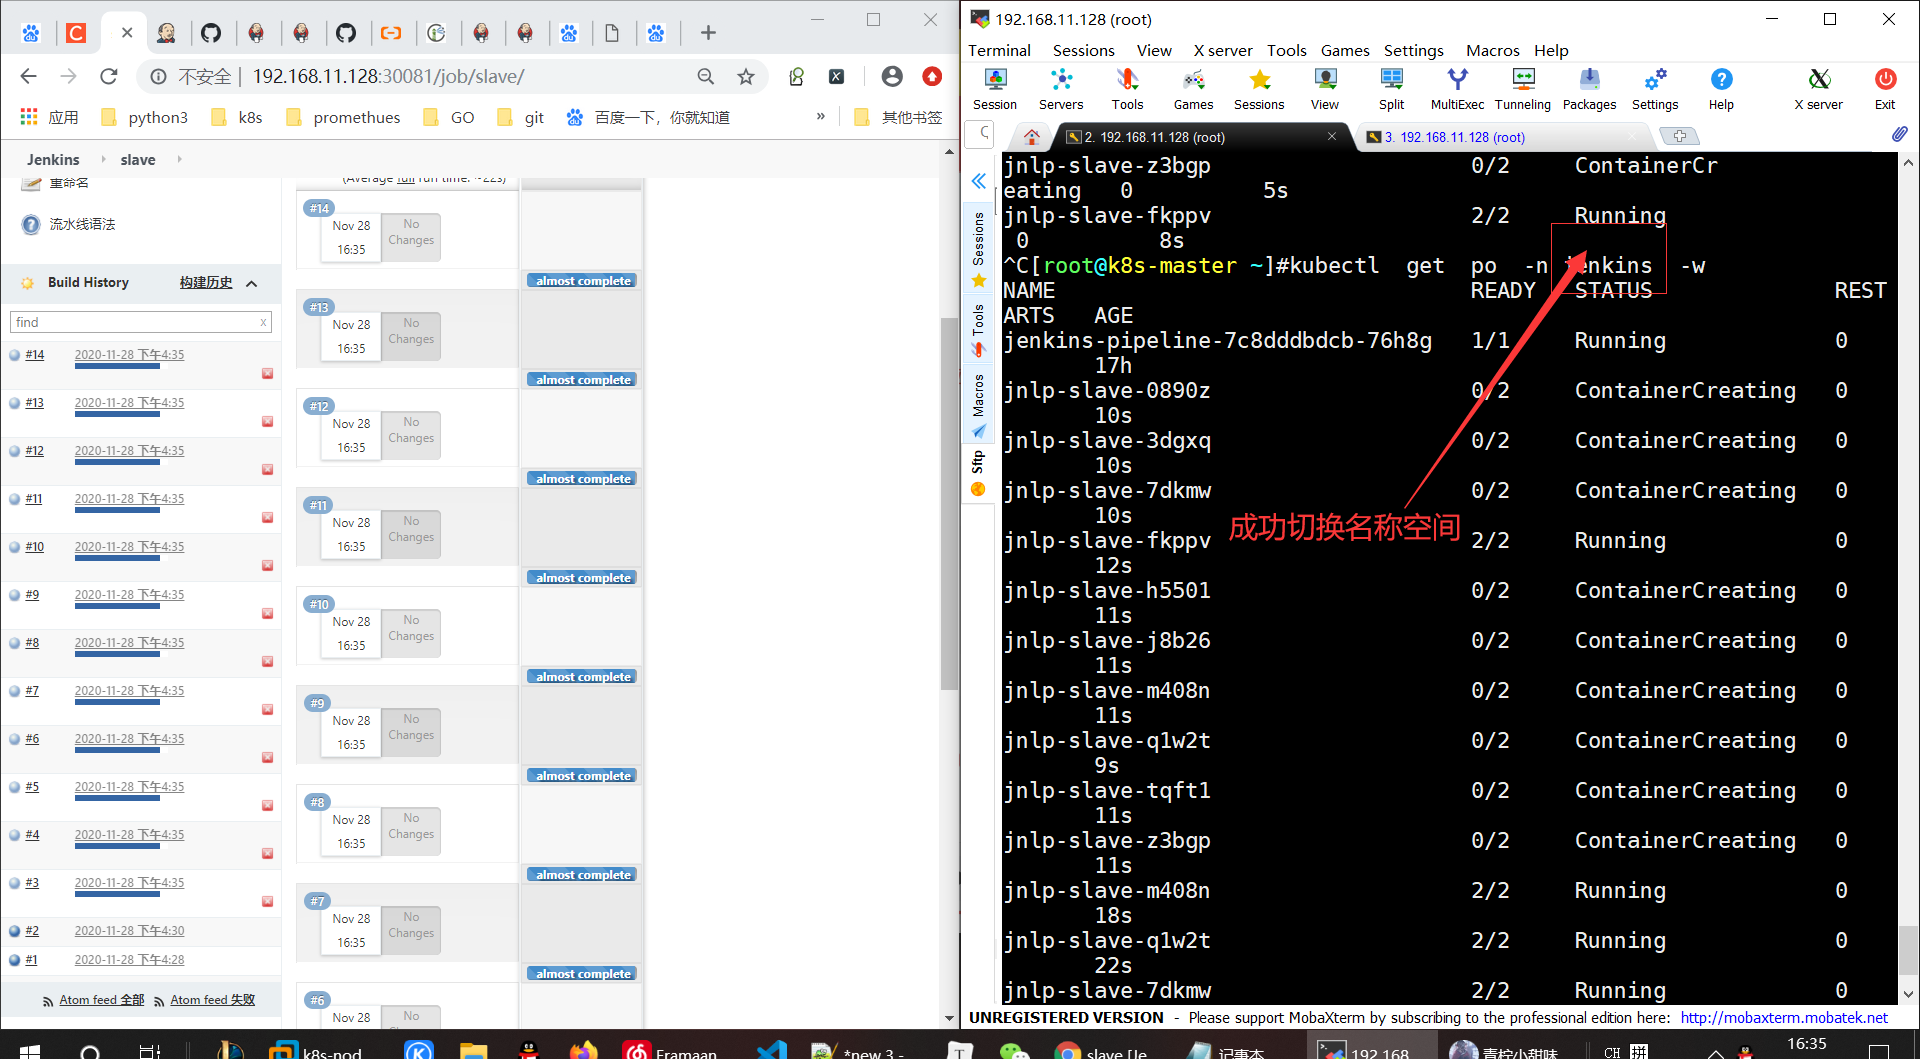This screenshot has height=1059, width=1920.
Task: Expand the slave breadcrumb arrow
Action: click(x=179, y=159)
